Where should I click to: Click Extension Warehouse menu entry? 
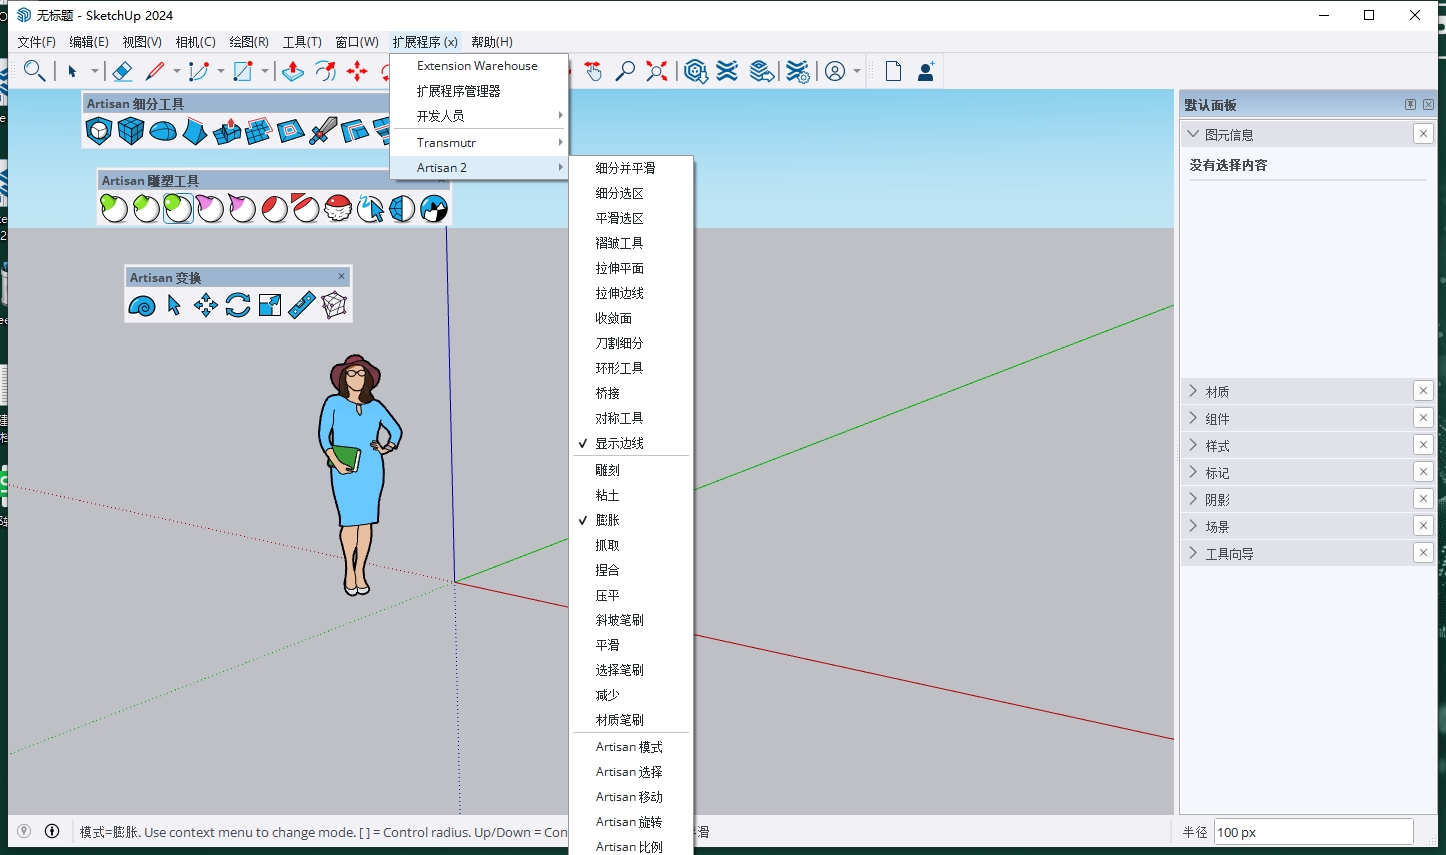coord(479,66)
